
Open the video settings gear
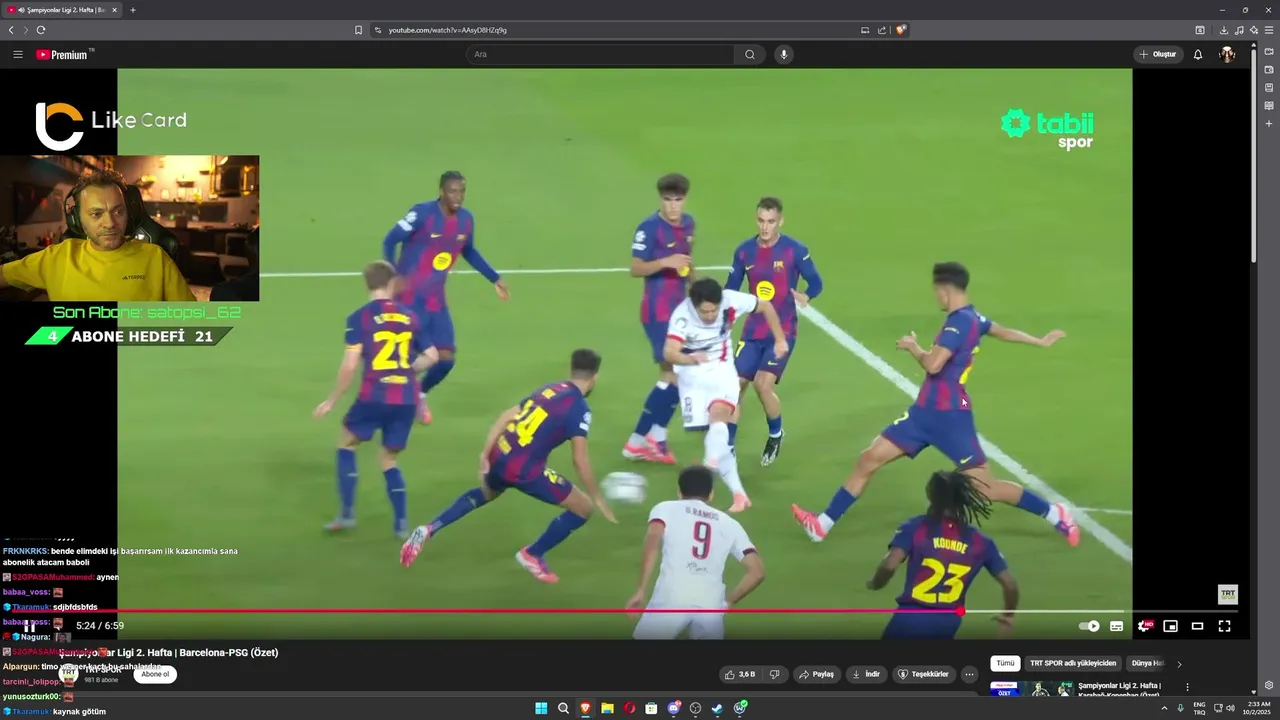pyautogui.click(x=1144, y=626)
